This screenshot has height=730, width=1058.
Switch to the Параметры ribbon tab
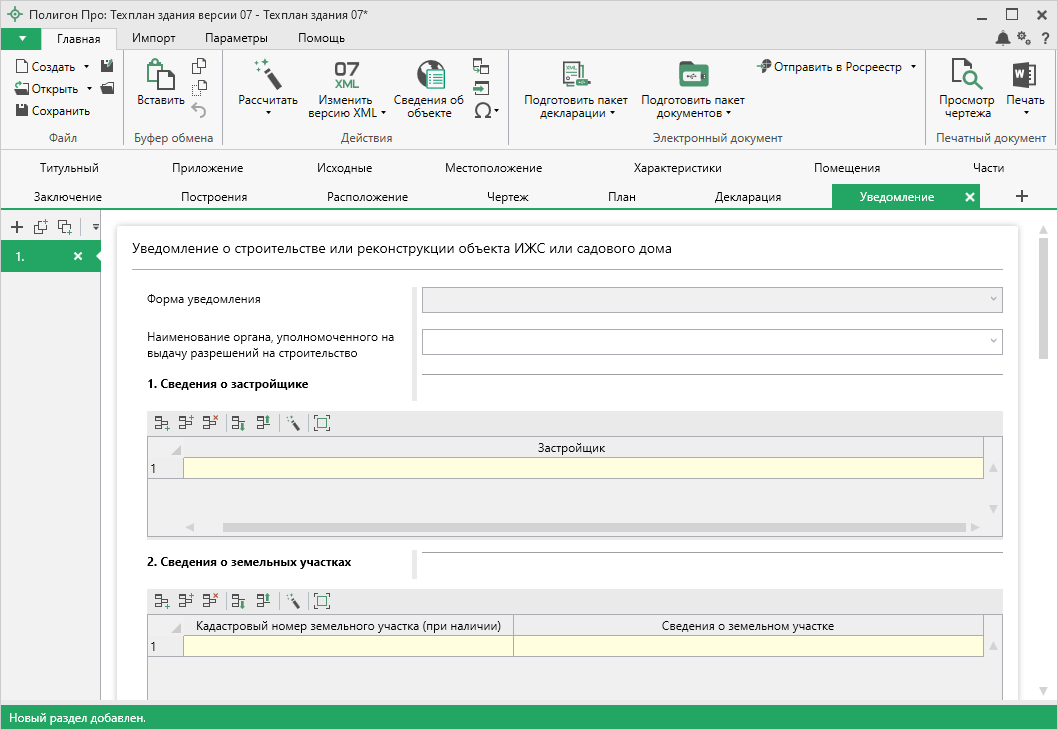236,38
